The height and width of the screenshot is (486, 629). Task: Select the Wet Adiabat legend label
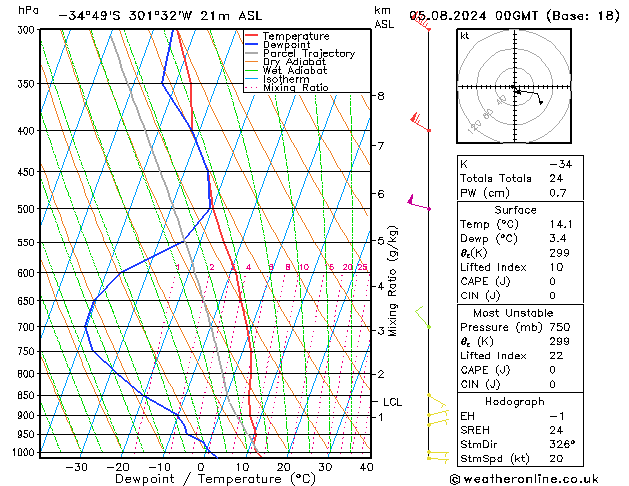click(x=295, y=71)
